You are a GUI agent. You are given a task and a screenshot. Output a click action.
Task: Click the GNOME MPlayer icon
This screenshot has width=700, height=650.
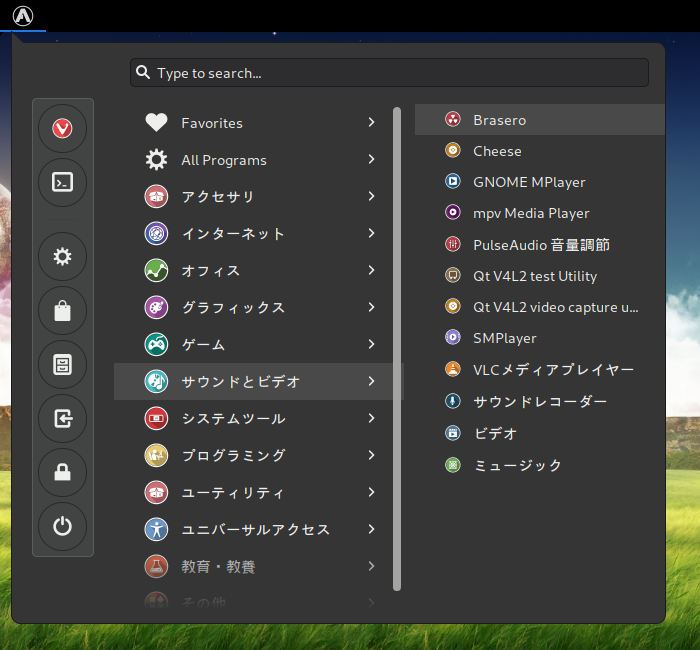(x=453, y=181)
